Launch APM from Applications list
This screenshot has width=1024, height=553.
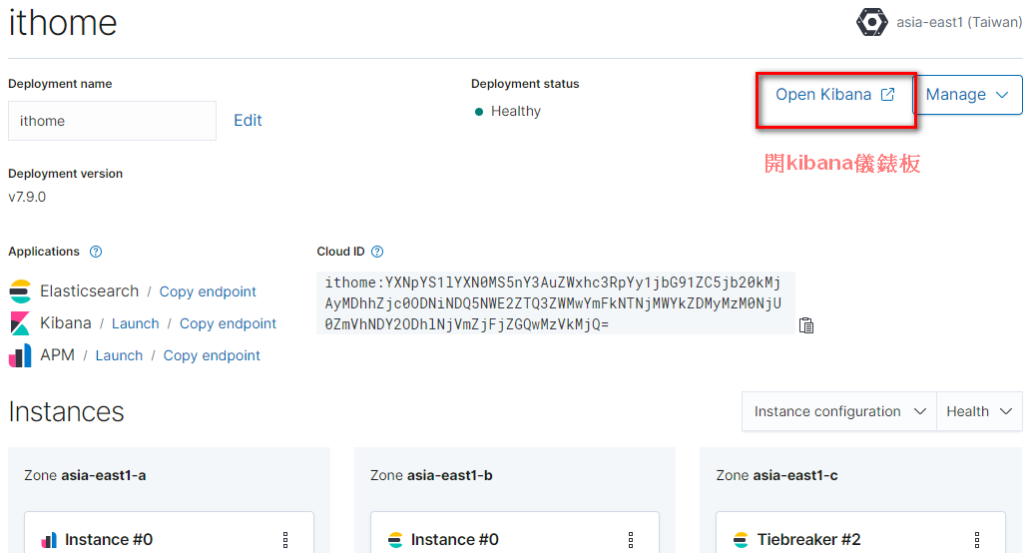(119, 355)
